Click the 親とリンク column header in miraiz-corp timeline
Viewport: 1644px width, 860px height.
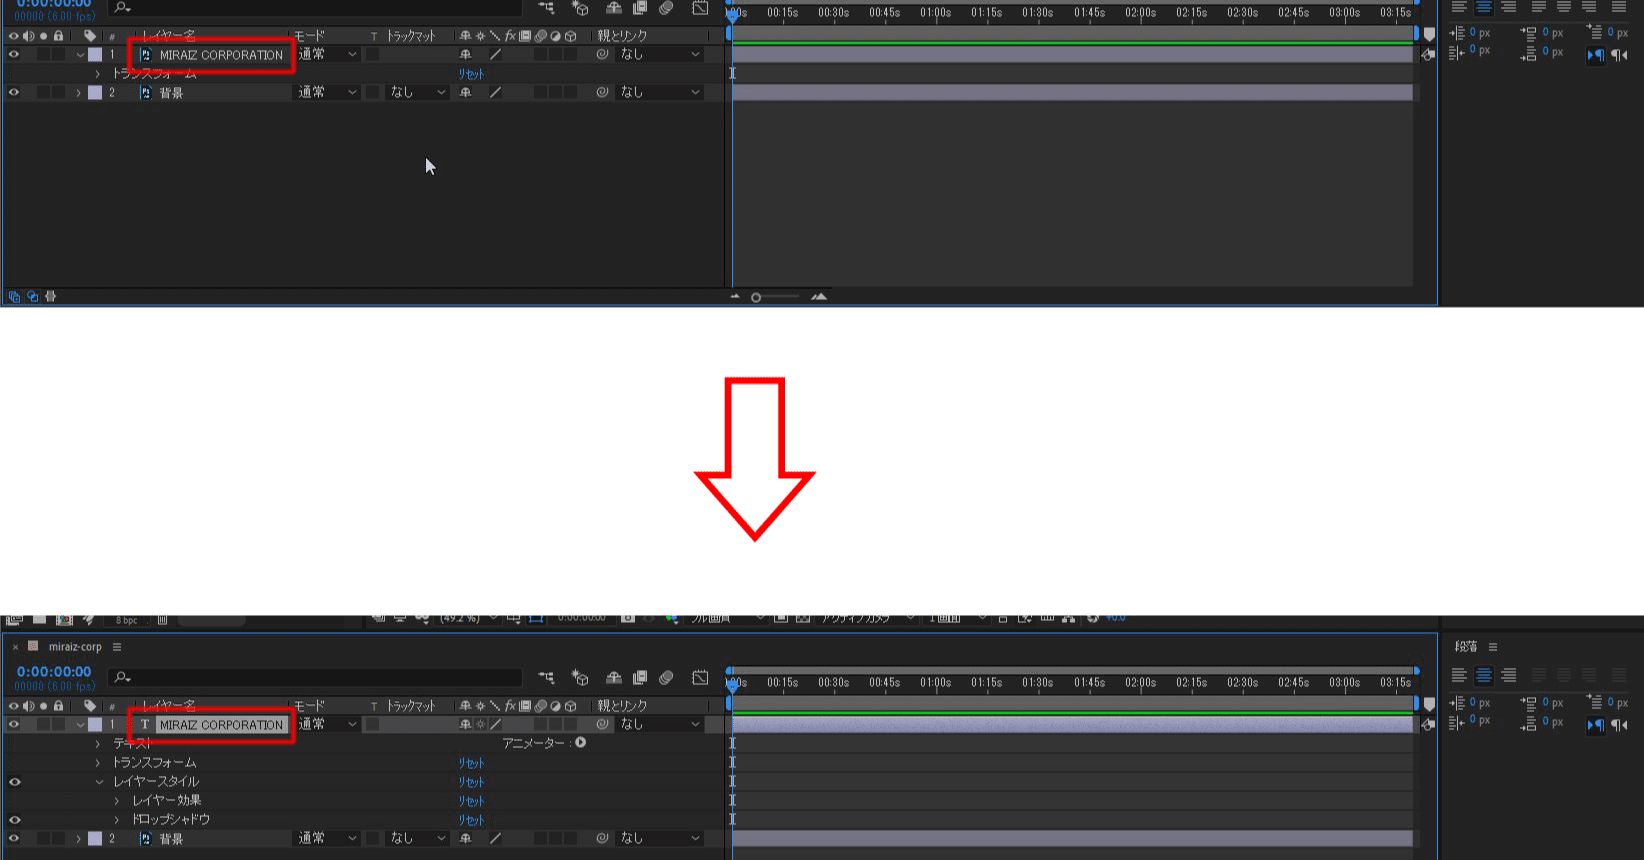(x=623, y=706)
